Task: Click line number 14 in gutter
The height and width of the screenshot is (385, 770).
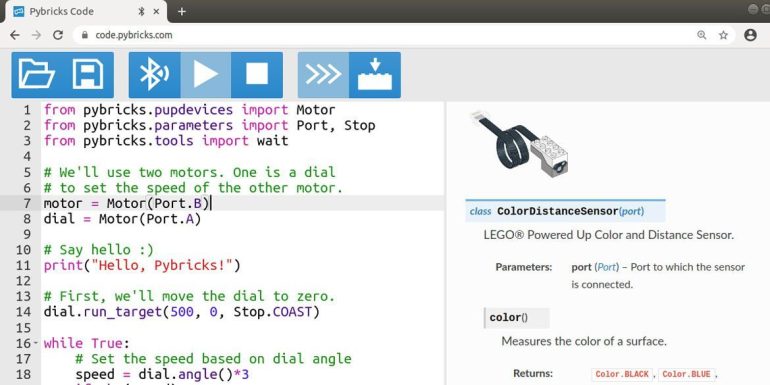Action: (23, 312)
